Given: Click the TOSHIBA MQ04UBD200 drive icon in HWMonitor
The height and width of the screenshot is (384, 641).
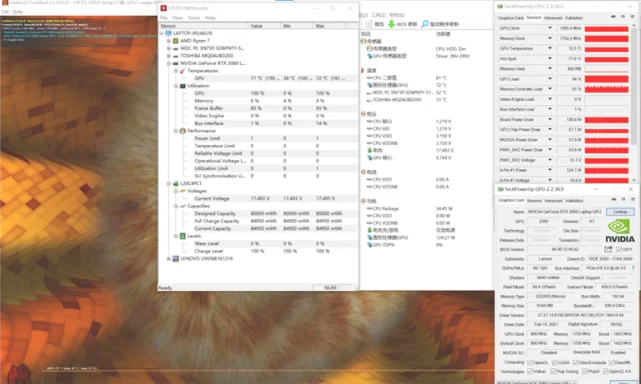Looking at the screenshot, I should click(176, 56).
